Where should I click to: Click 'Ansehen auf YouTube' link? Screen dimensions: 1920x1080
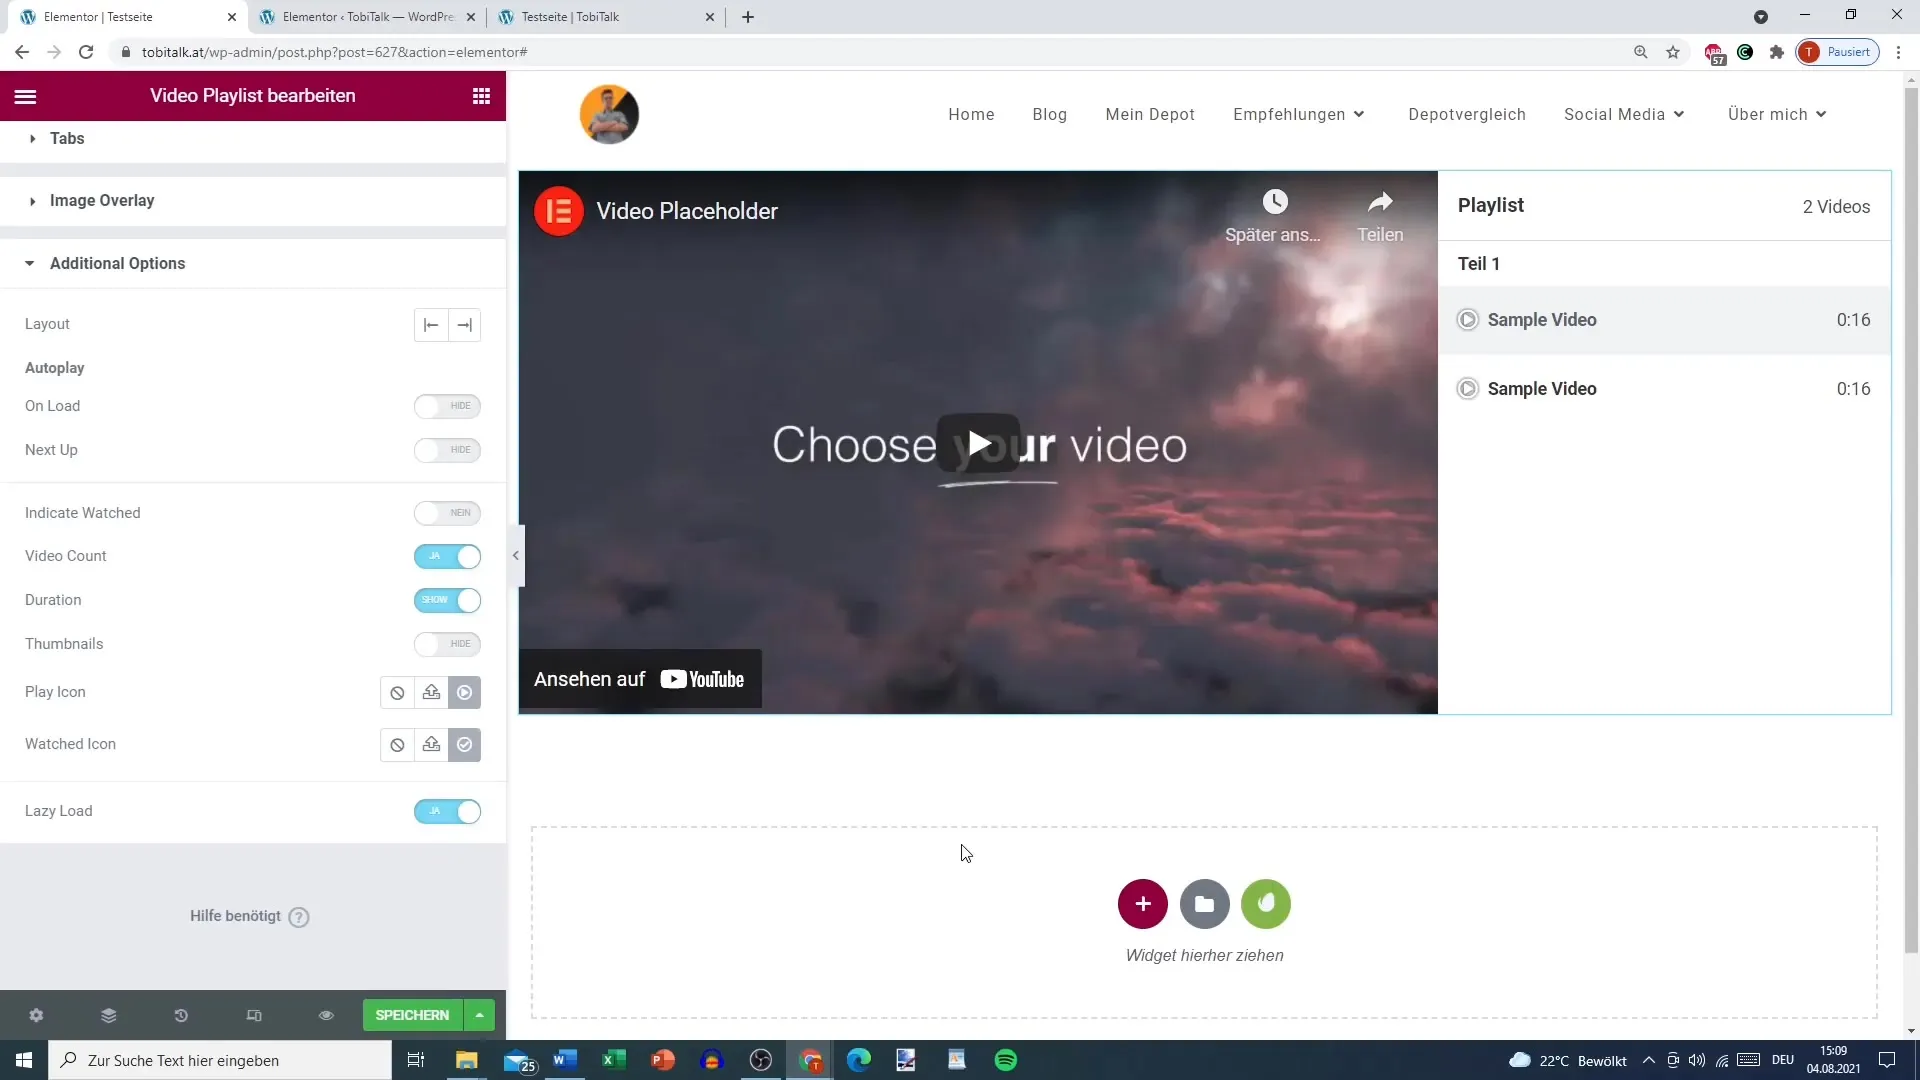click(x=639, y=679)
